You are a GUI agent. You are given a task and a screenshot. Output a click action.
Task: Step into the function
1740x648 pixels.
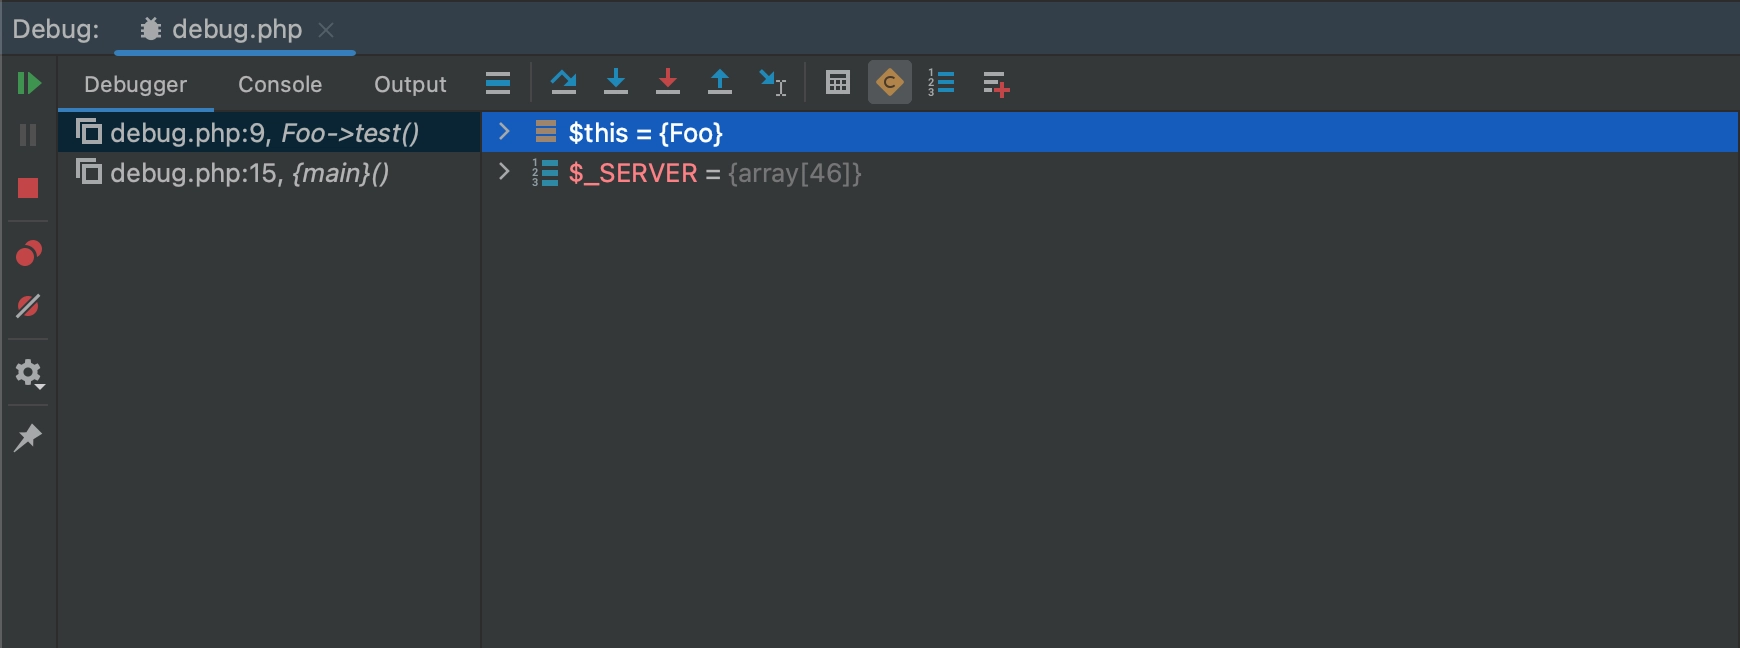616,83
